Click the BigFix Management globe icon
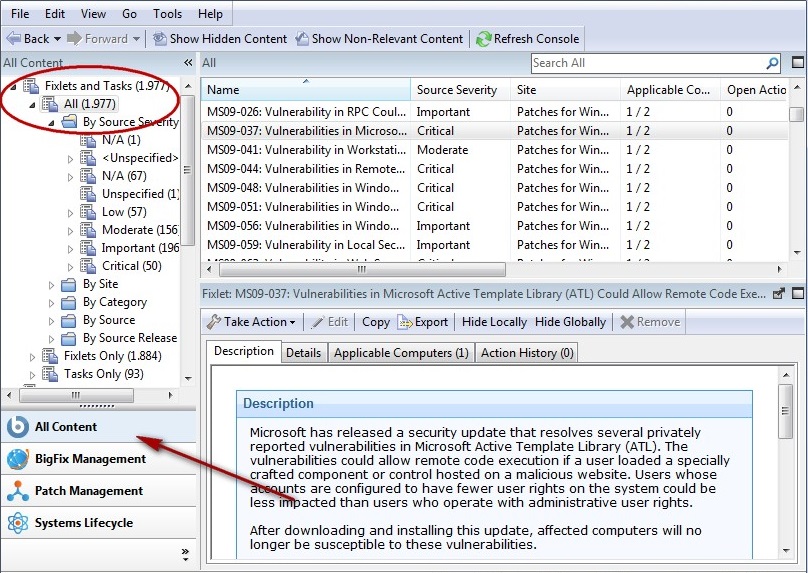 tap(18, 459)
